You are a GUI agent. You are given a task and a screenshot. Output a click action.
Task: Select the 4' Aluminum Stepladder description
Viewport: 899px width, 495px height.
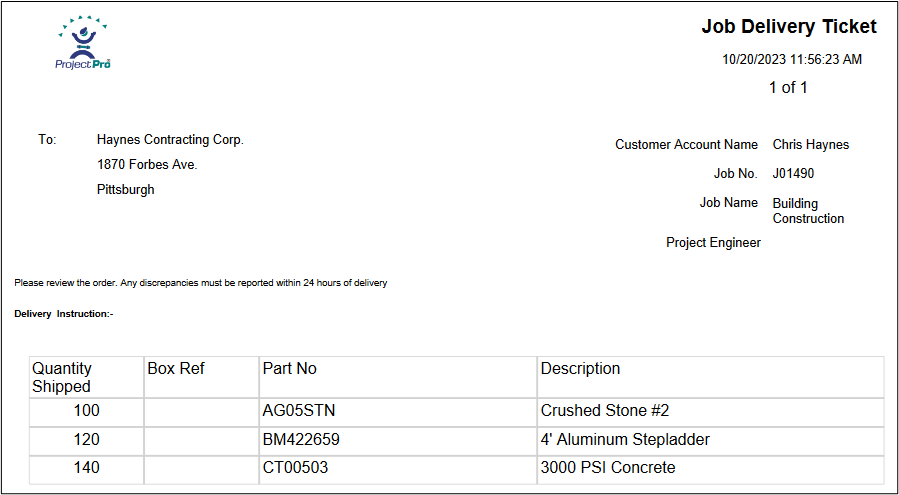pos(625,440)
